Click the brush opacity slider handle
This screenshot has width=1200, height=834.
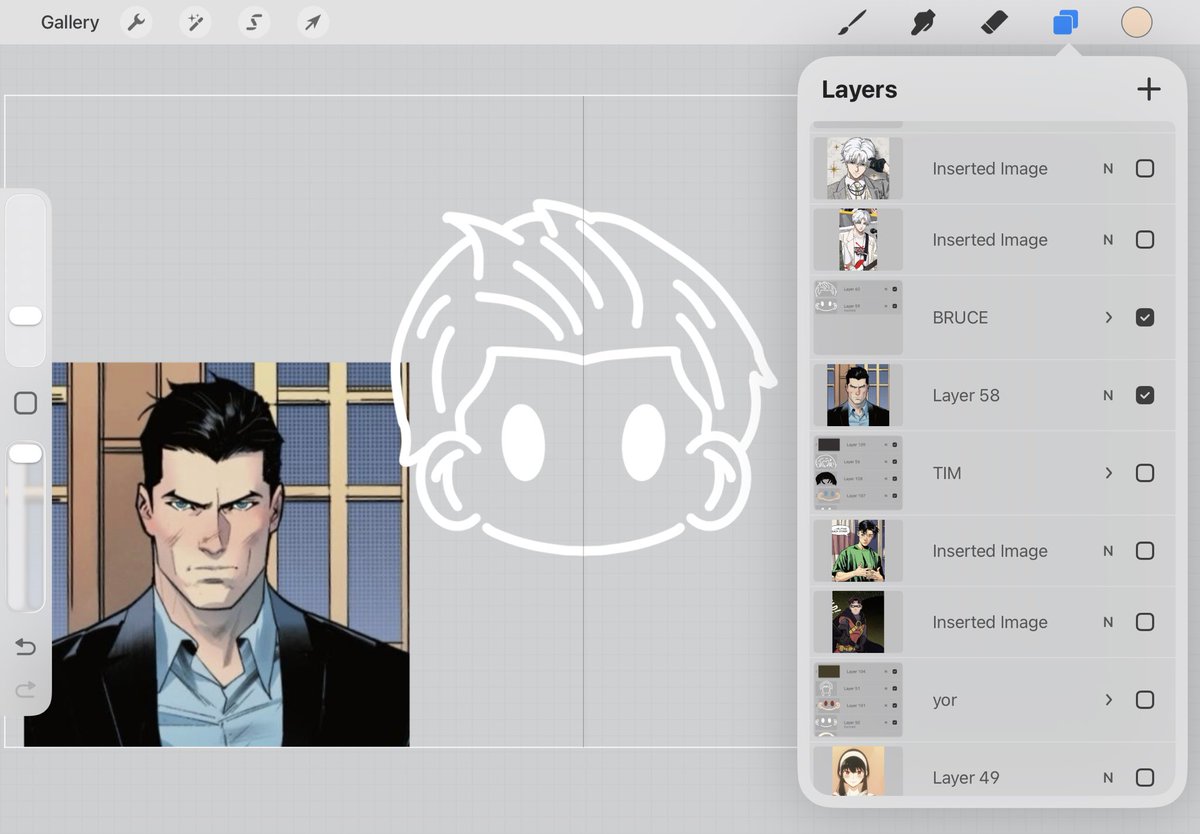coord(26,454)
